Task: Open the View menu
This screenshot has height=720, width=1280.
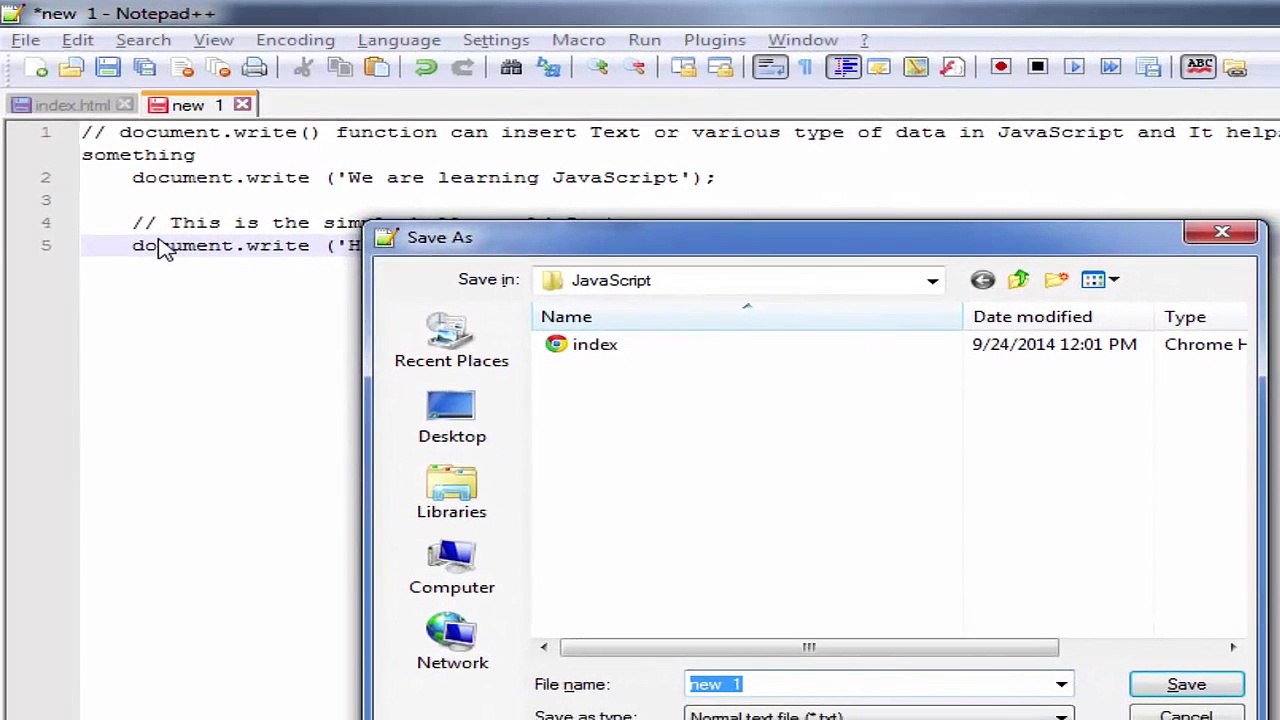Action: [x=213, y=40]
